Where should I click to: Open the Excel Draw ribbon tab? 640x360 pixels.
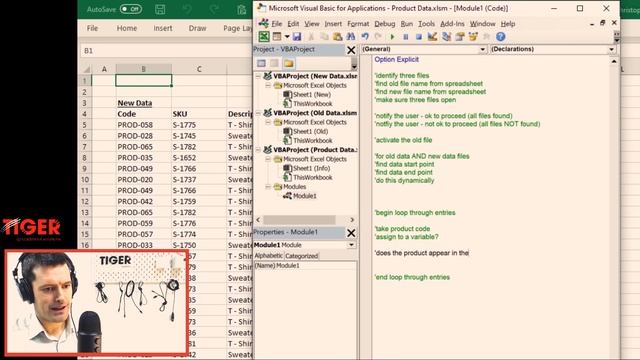[197, 28]
